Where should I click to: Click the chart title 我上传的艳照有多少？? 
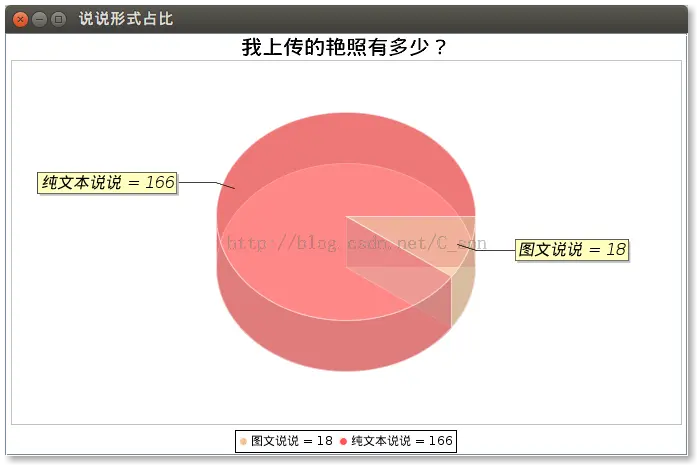click(344, 47)
